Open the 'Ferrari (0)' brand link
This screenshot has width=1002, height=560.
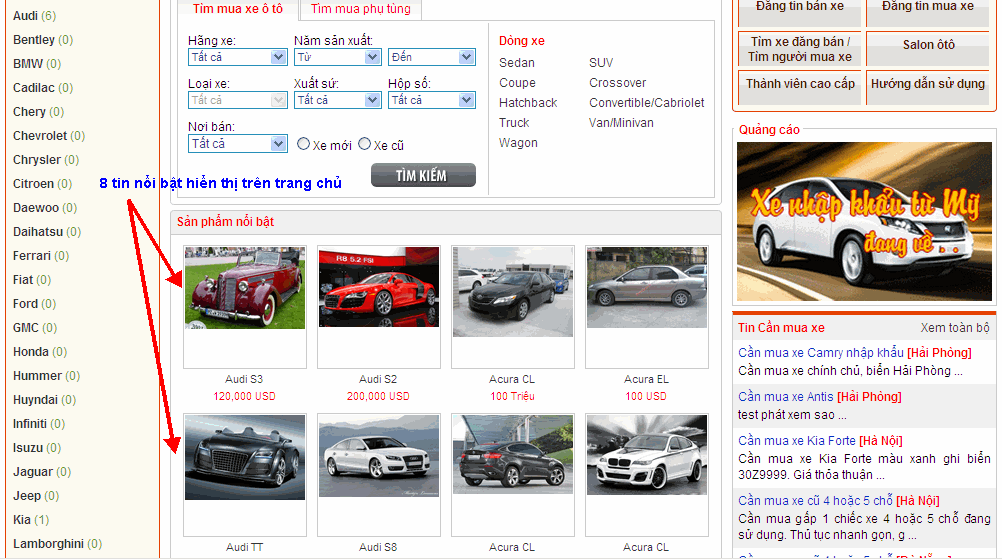(41, 256)
